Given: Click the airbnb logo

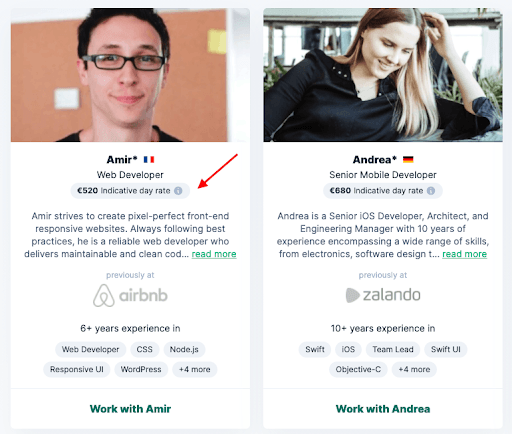Looking at the screenshot, I should 130,295.
